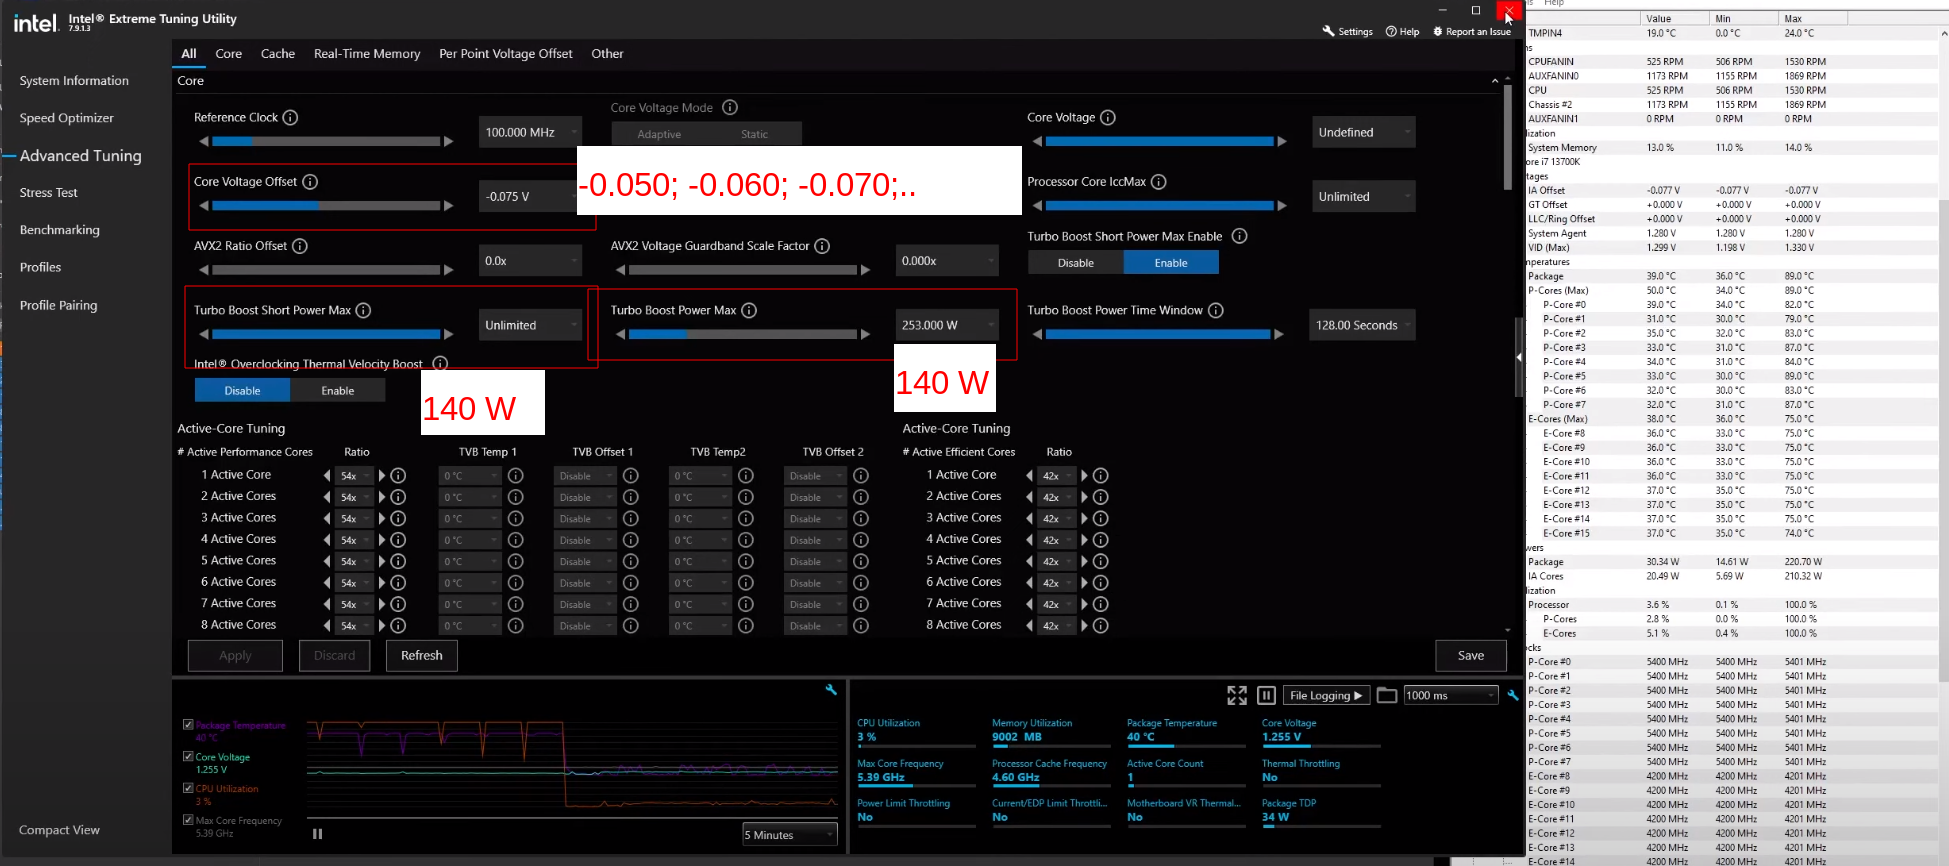Open info for Turbo Boost Power Time Window
Image resolution: width=1949 pixels, height=866 pixels.
pyautogui.click(x=1216, y=311)
